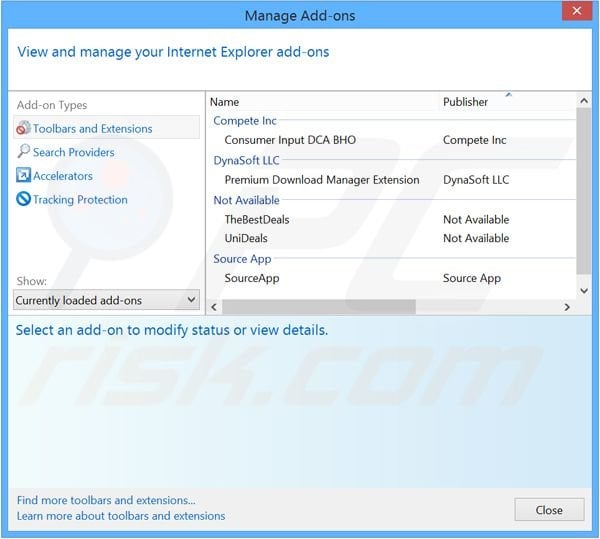Select Toolbars and Extensions add-on type

point(106,128)
